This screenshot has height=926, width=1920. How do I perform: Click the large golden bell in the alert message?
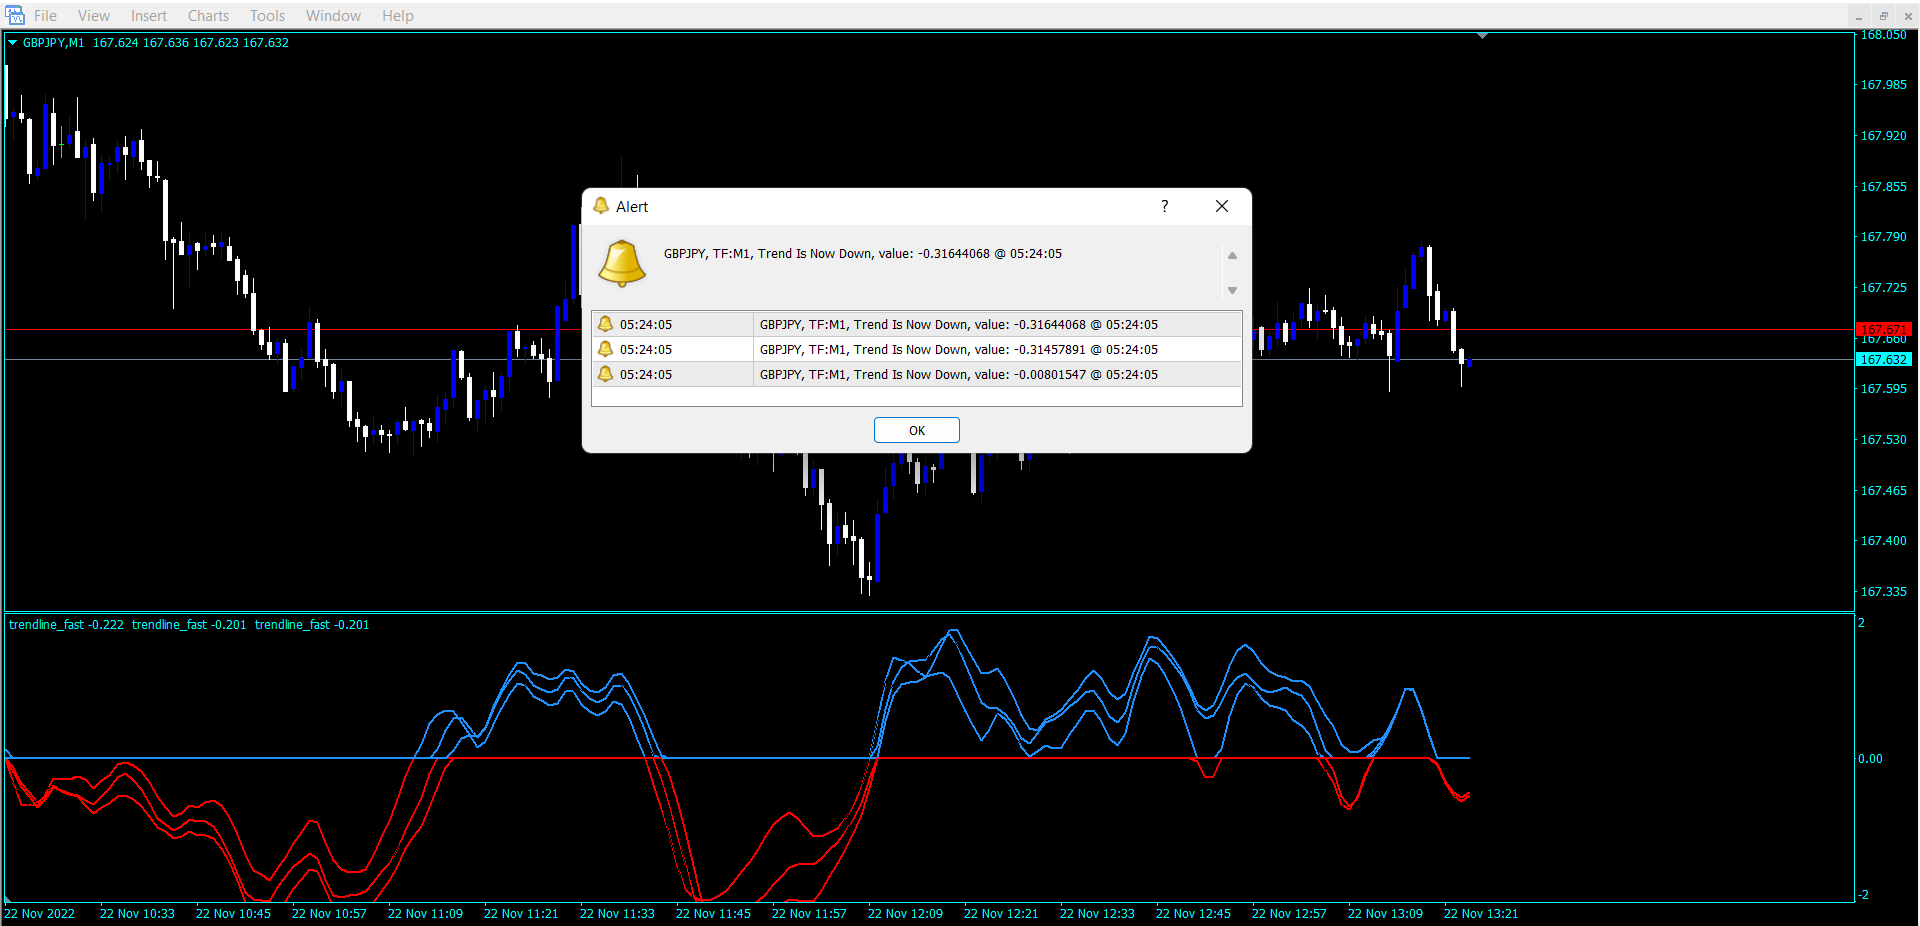[x=622, y=263]
